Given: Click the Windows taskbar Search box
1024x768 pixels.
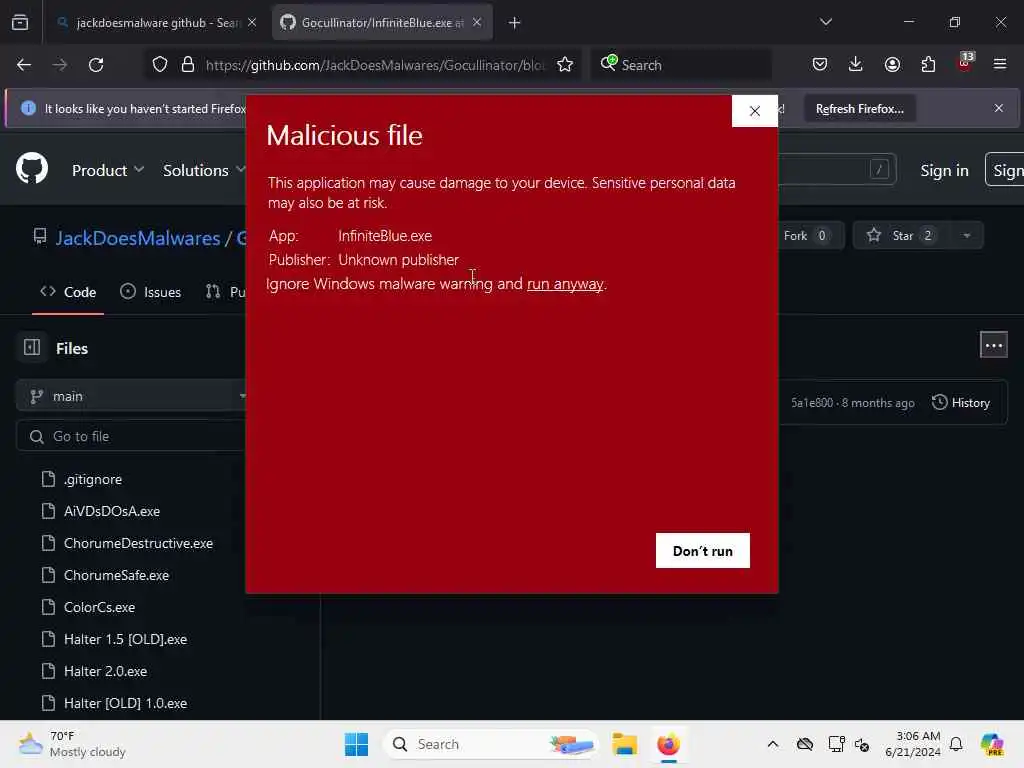Looking at the screenshot, I should [x=491, y=744].
